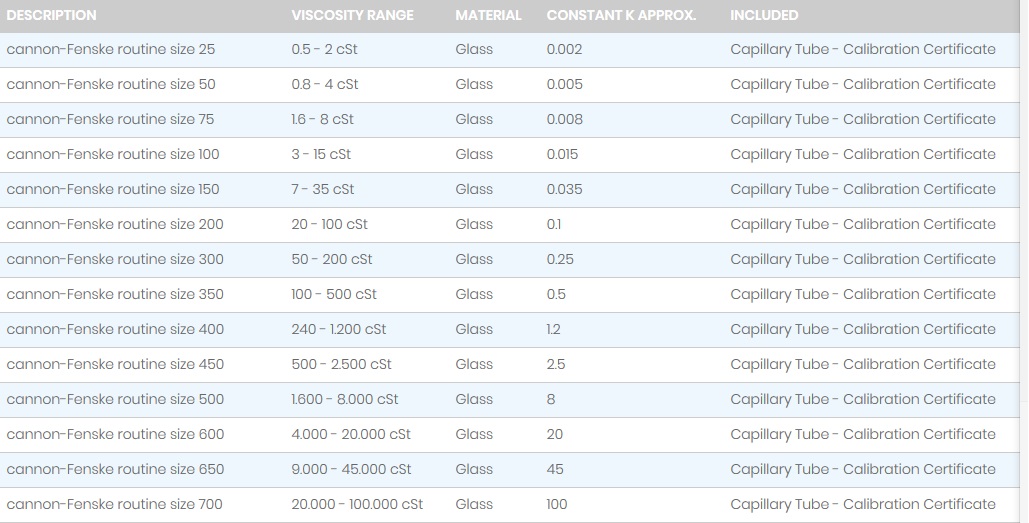Click the Glass material cell for size 600
The width and height of the screenshot is (1029, 523).
coord(474,435)
